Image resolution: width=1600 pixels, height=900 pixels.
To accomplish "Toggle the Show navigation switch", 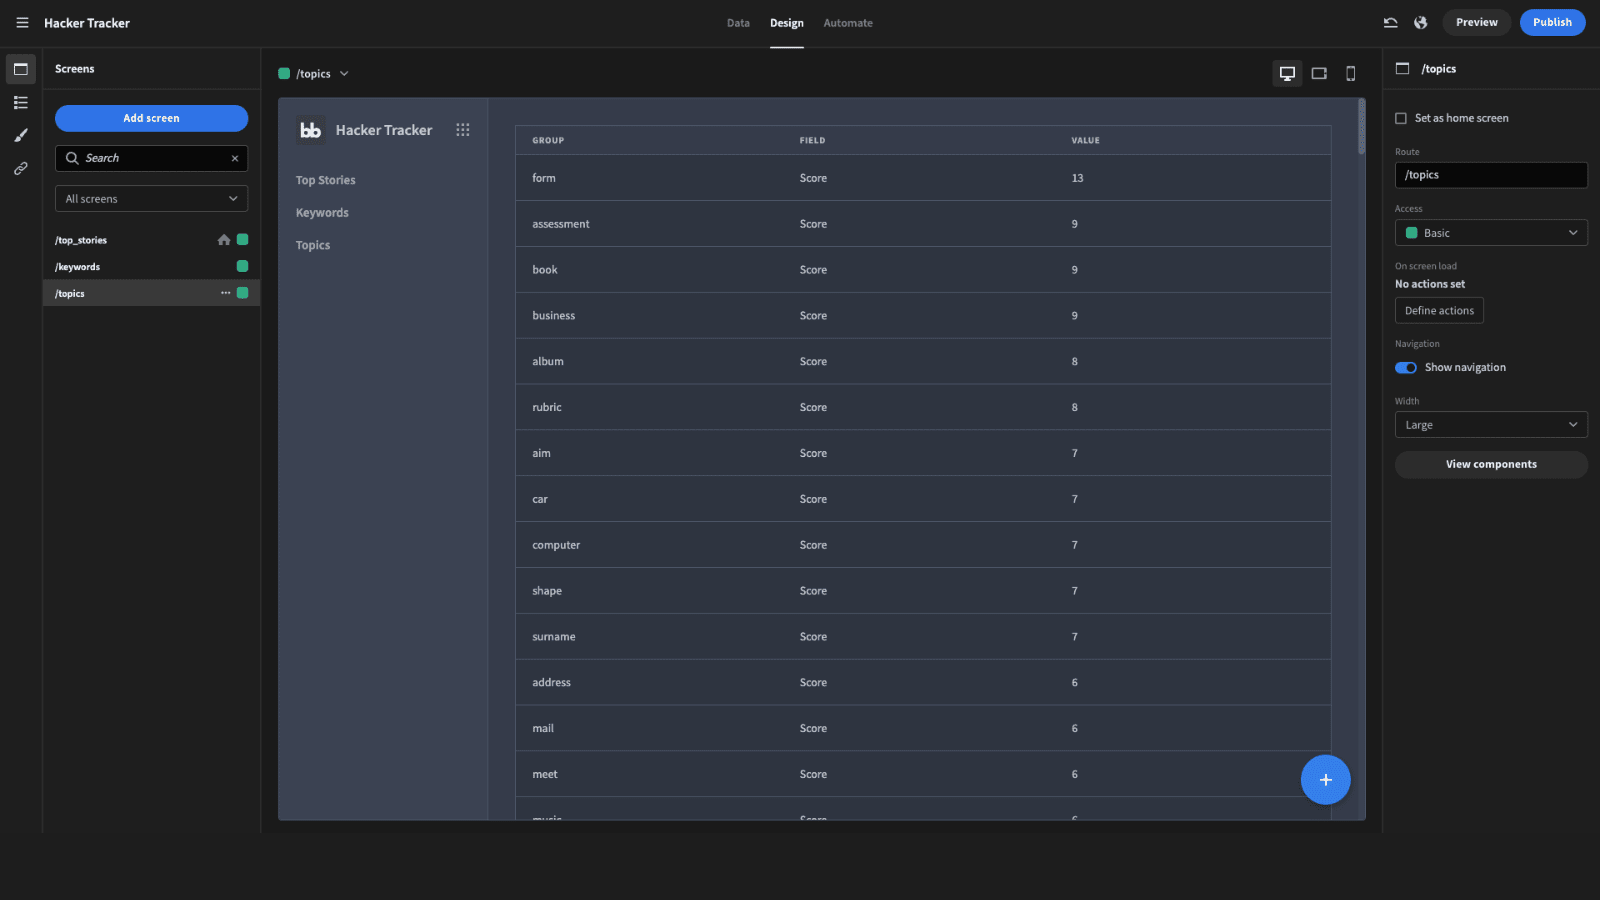I will tap(1406, 367).
